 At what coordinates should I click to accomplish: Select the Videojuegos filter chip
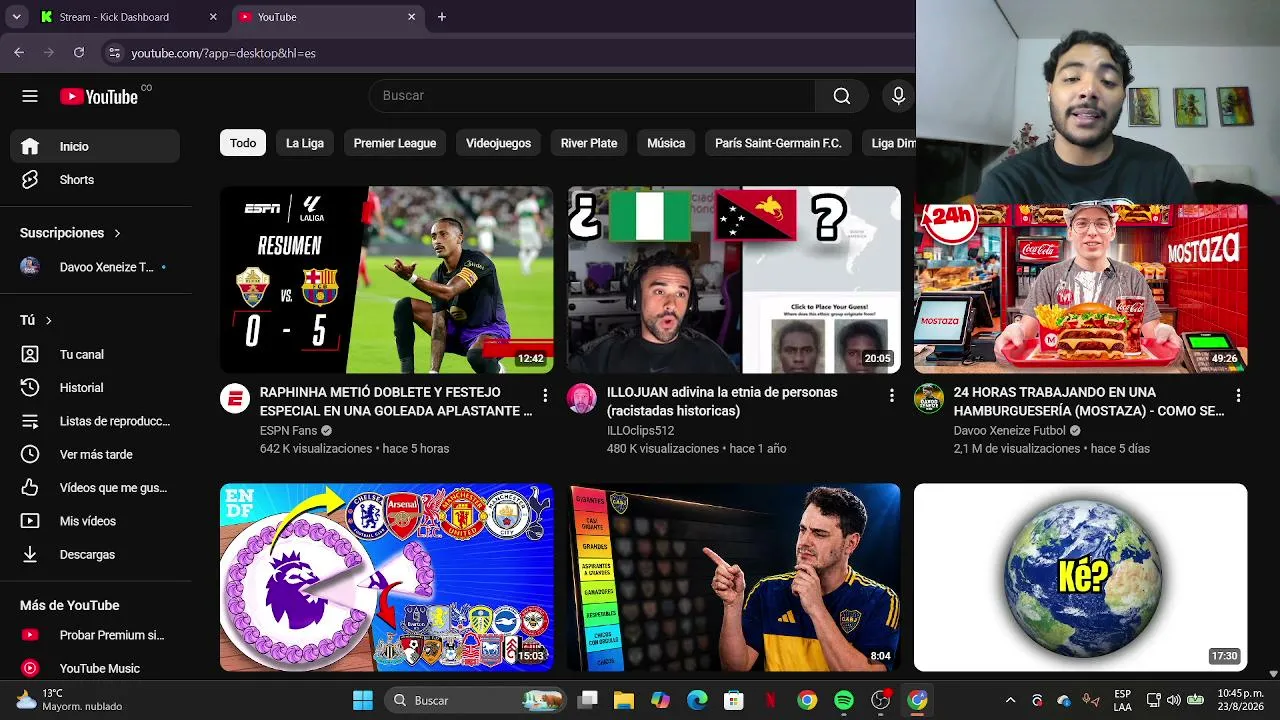(498, 143)
